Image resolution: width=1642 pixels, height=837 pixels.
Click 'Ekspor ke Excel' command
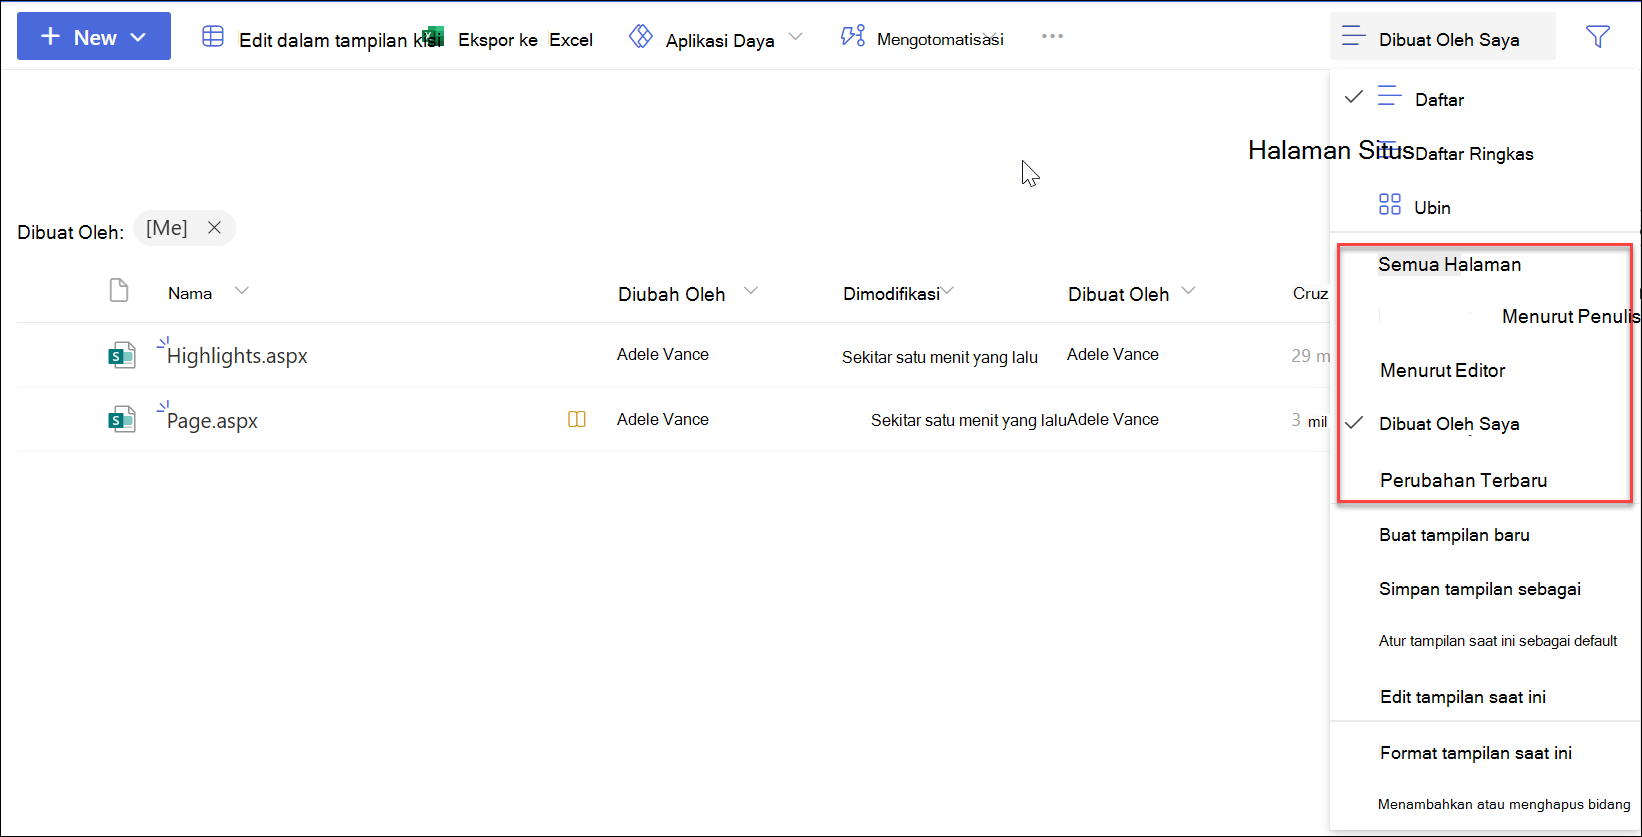click(525, 40)
